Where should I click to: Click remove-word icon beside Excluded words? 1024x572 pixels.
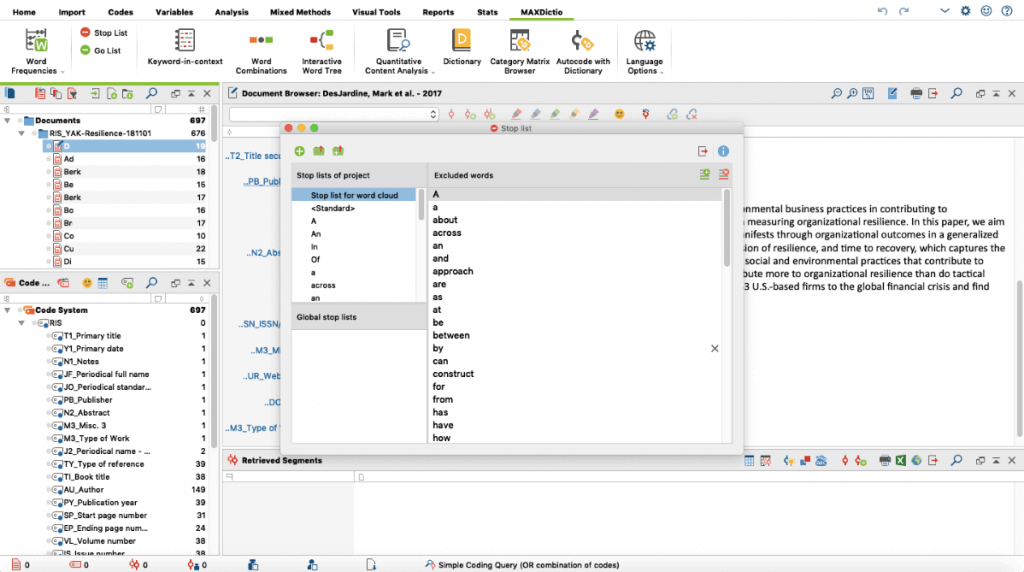[724, 174]
